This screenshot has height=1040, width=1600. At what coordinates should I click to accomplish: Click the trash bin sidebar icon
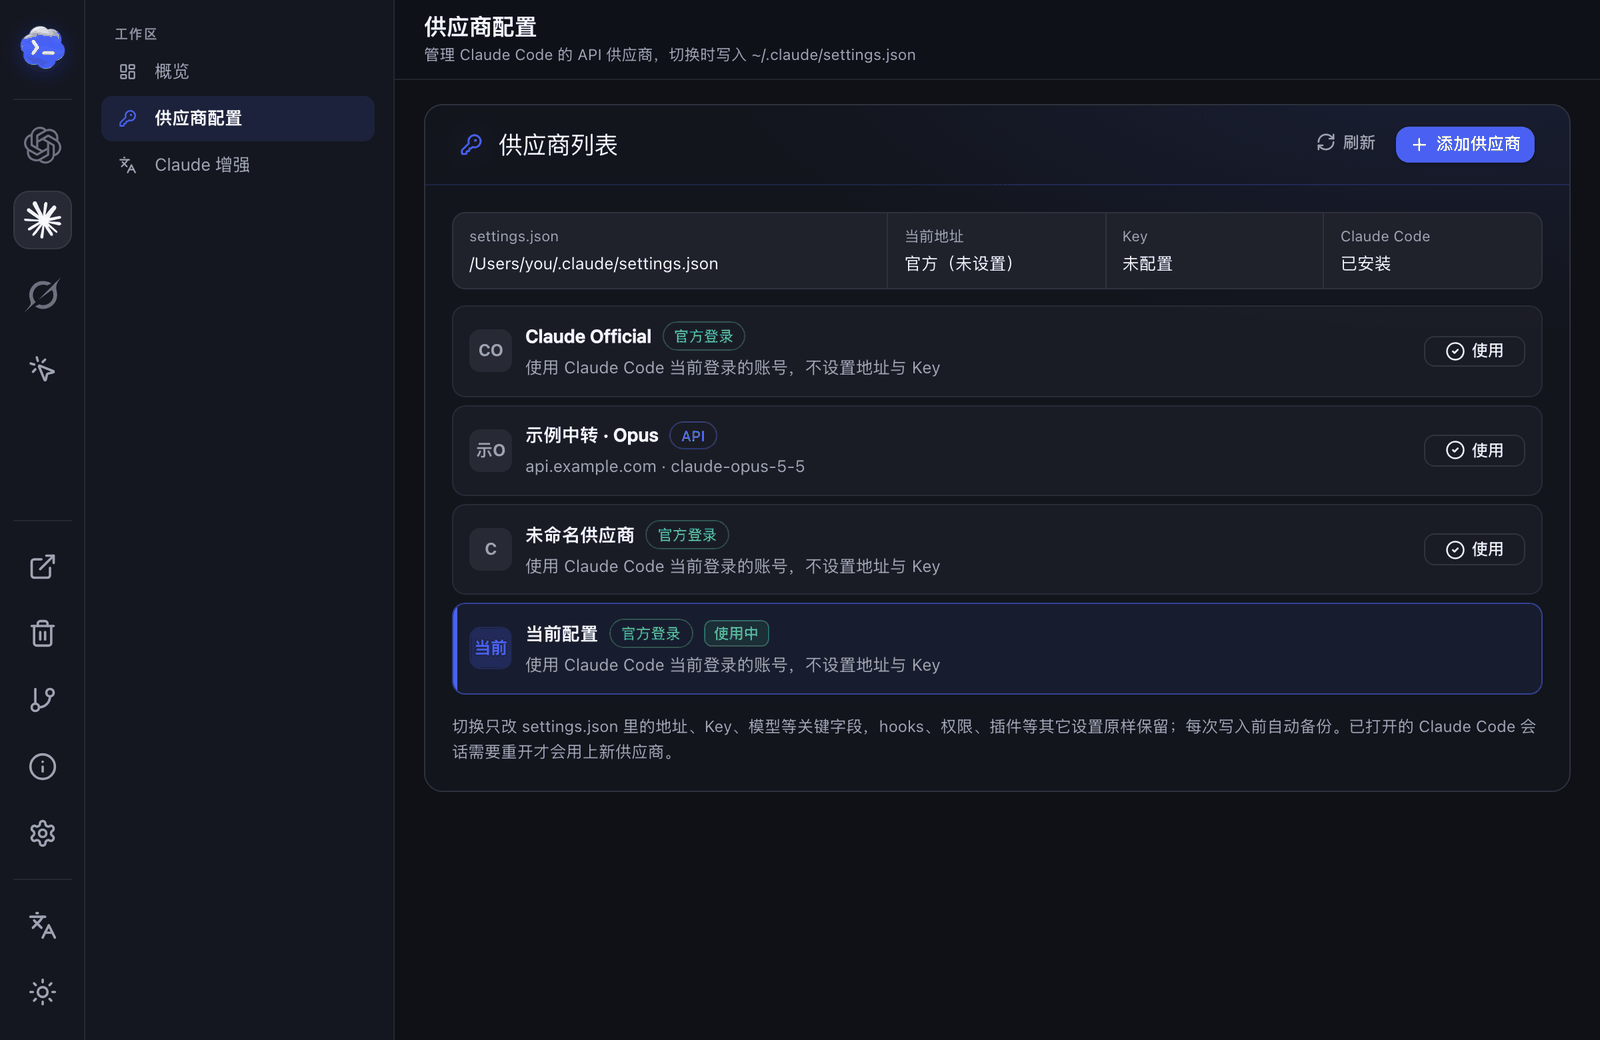pyautogui.click(x=42, y=633)
